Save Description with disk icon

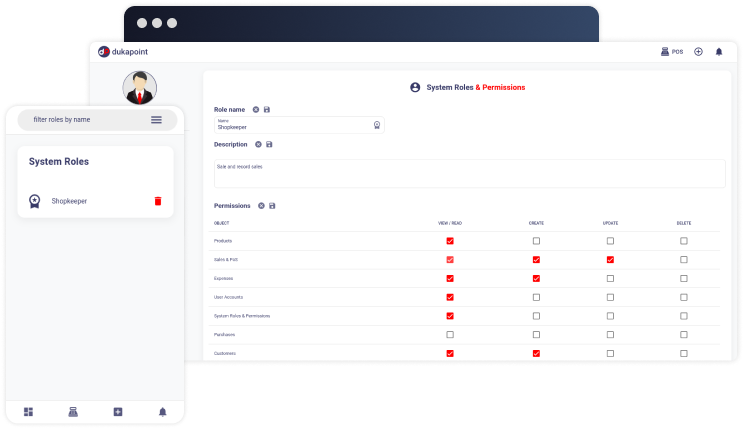click(x=269, y=144)
